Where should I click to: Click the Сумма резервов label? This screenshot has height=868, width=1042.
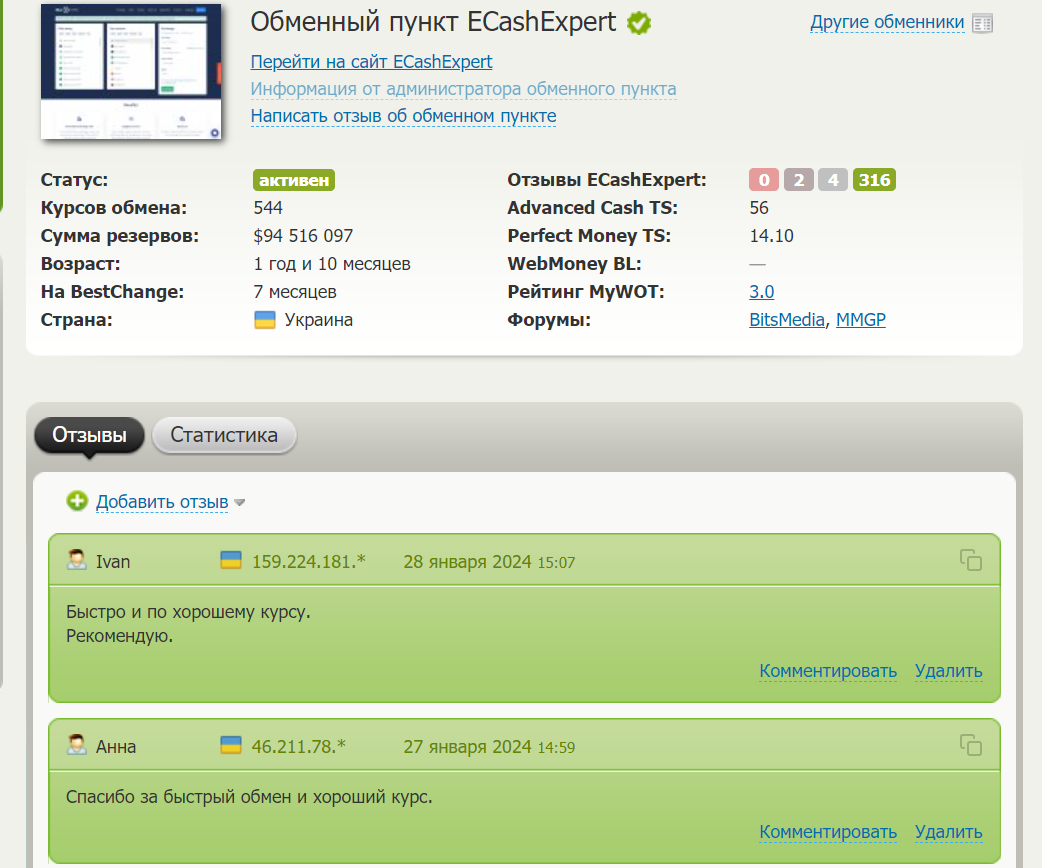(x=120, y=236)
